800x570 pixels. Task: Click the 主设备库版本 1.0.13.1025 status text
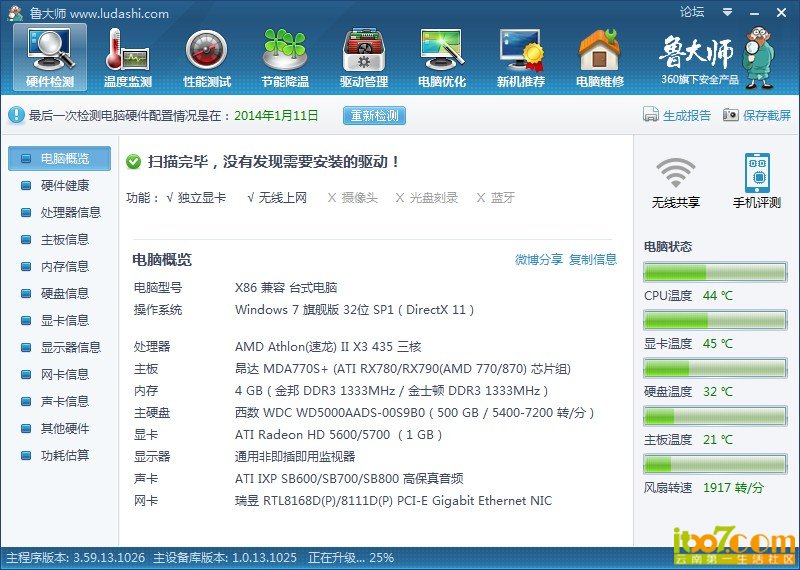(x=226, y=558)
